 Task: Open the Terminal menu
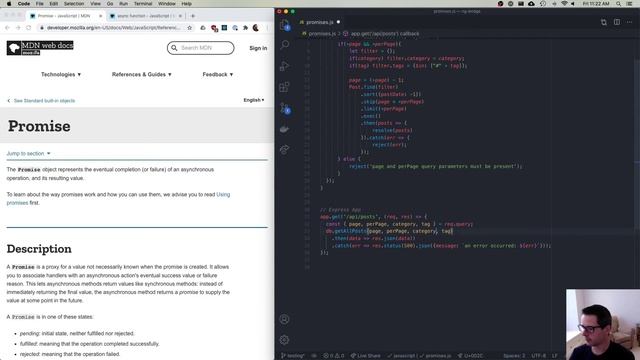pos(143,4)
